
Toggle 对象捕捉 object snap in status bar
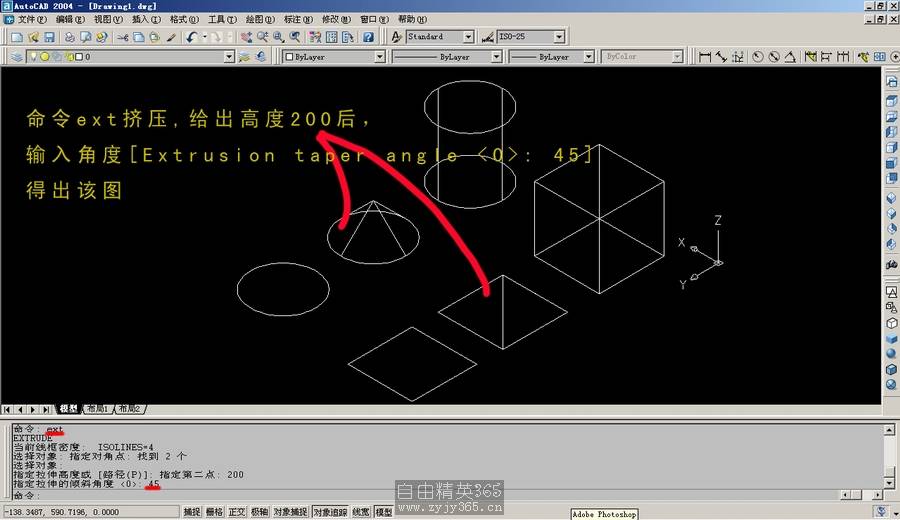tap(288, 512)
